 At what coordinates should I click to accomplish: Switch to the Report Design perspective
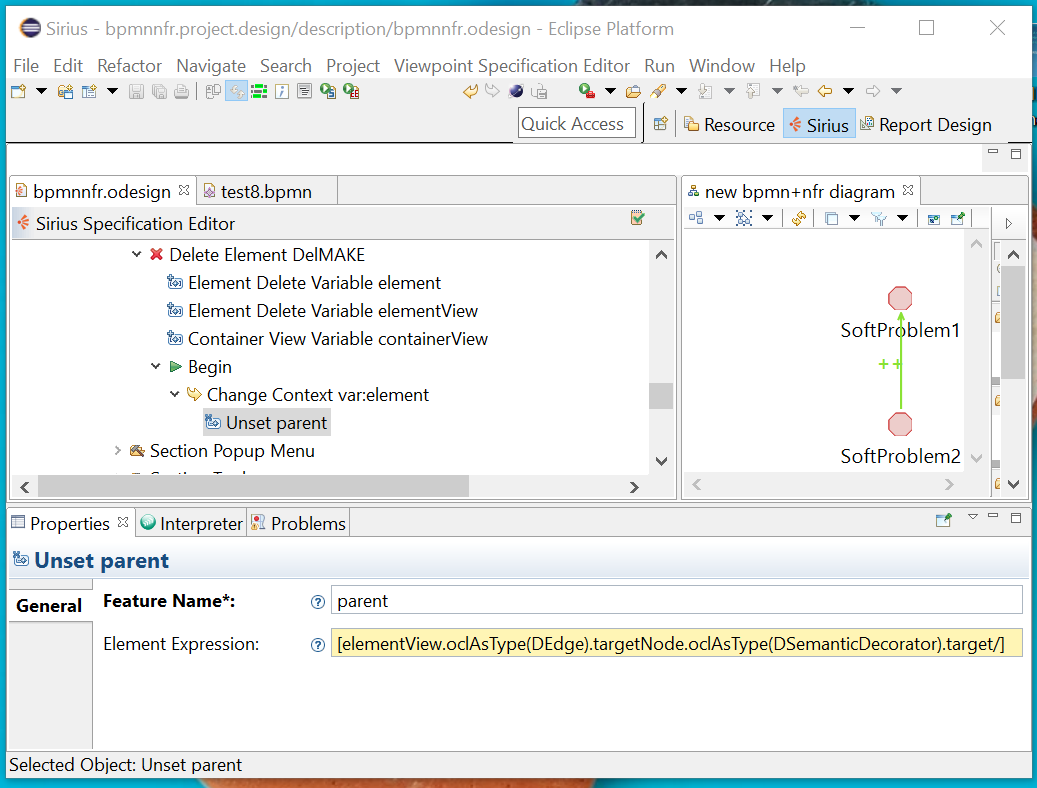click(x=925, y=124)
